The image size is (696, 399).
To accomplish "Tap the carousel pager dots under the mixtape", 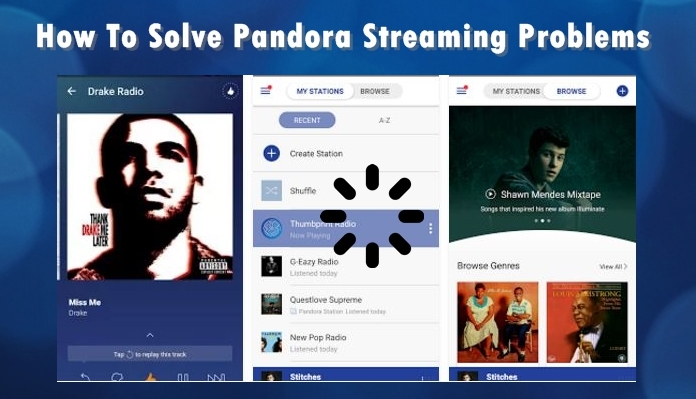I will [x=542, y=221].
